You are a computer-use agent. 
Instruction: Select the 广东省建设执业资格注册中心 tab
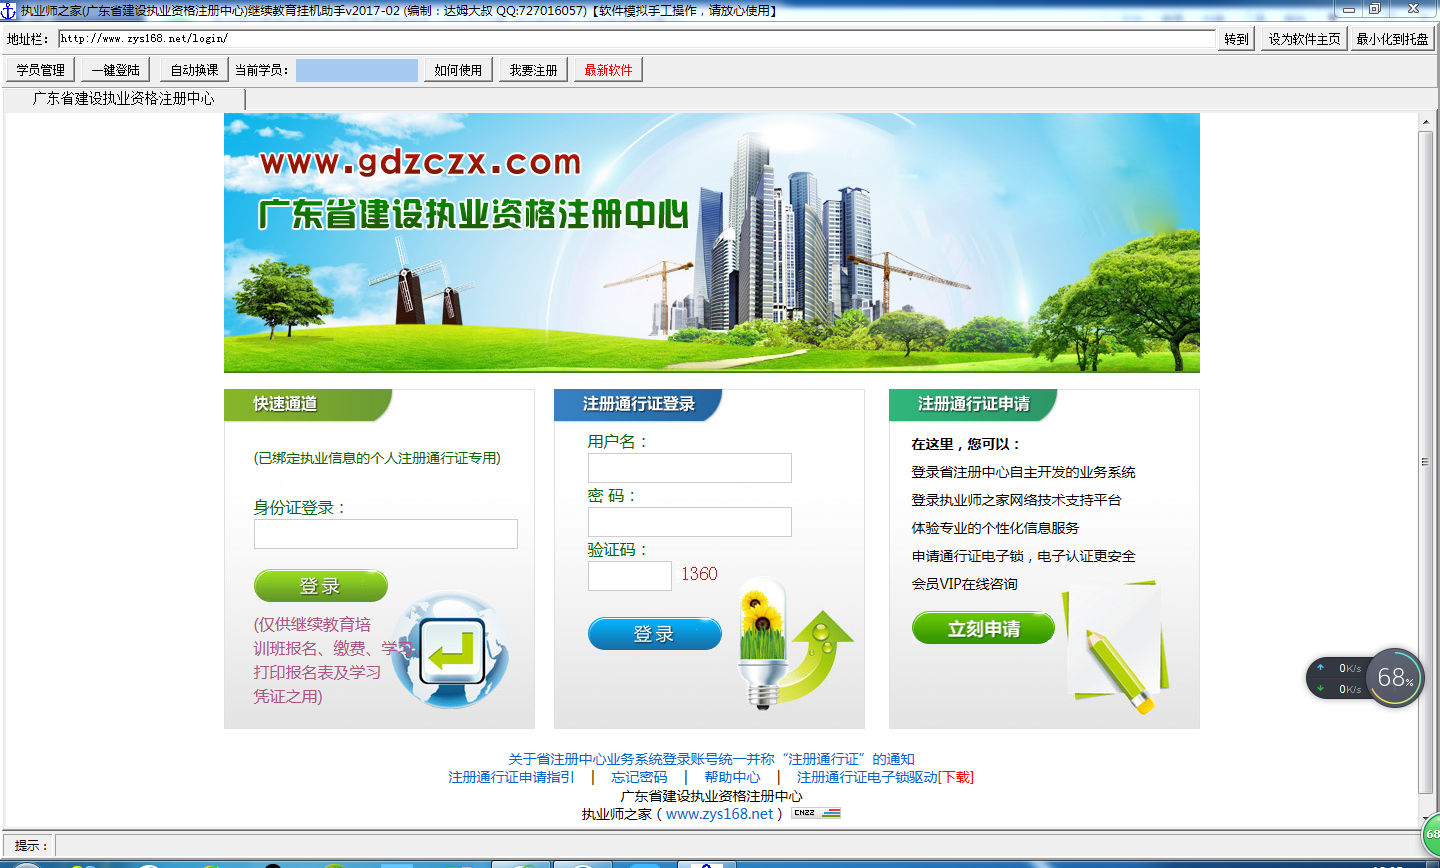tap(124, 99)
